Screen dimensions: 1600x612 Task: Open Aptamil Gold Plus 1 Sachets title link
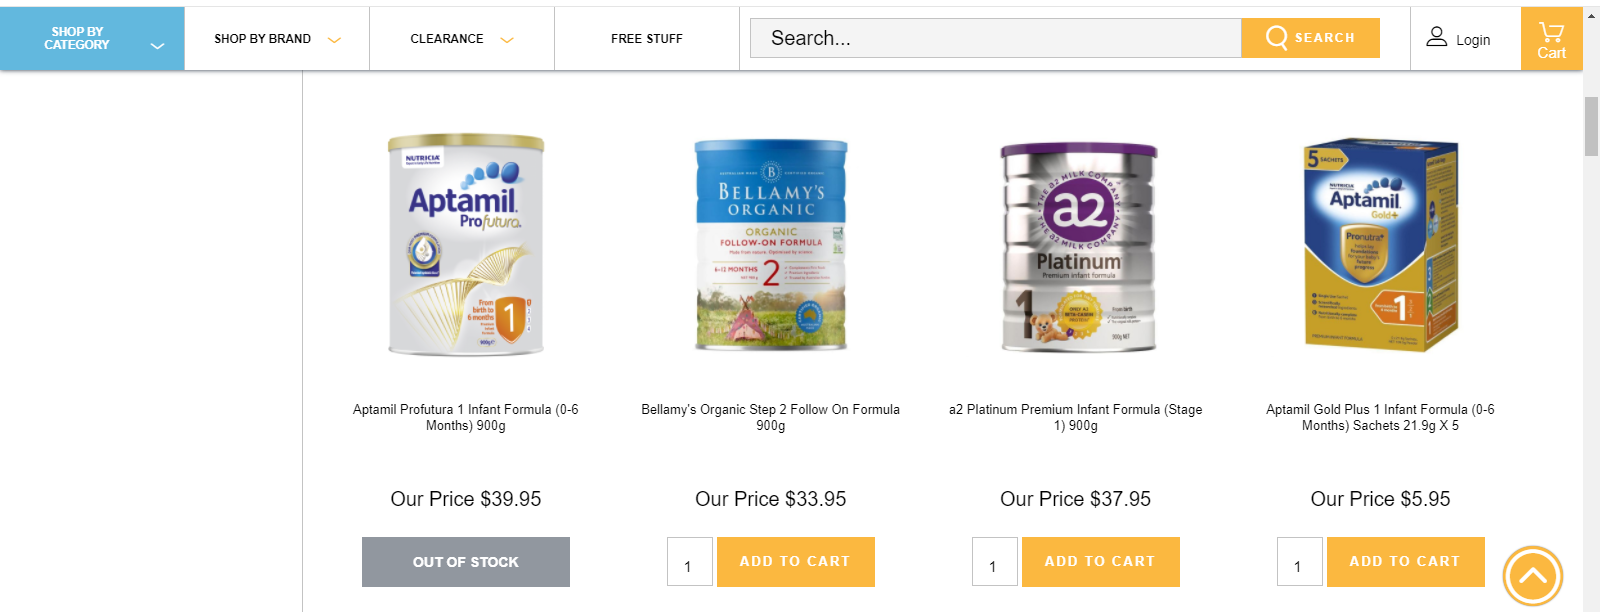click(1380, 417)
